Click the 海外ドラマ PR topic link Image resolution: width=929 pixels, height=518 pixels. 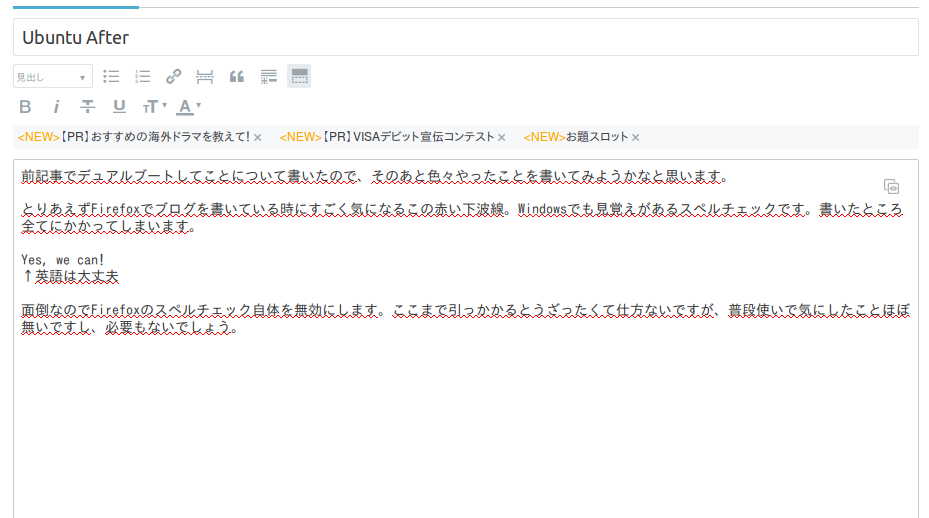click(x=134, y=137)
